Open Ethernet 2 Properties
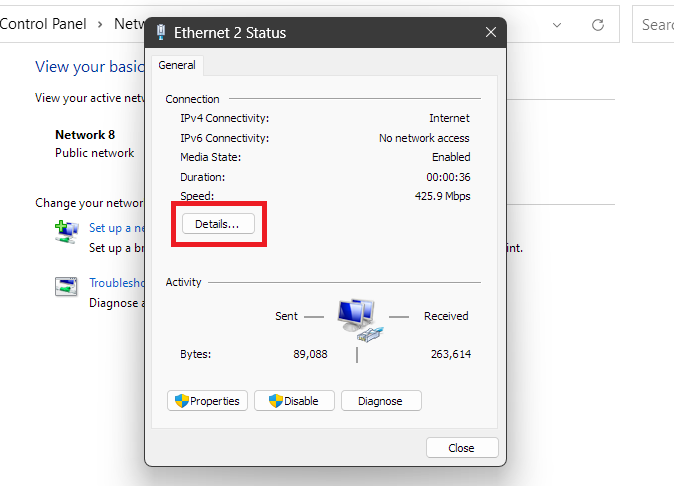Viewport: 674px width, 486px height. 208,401
